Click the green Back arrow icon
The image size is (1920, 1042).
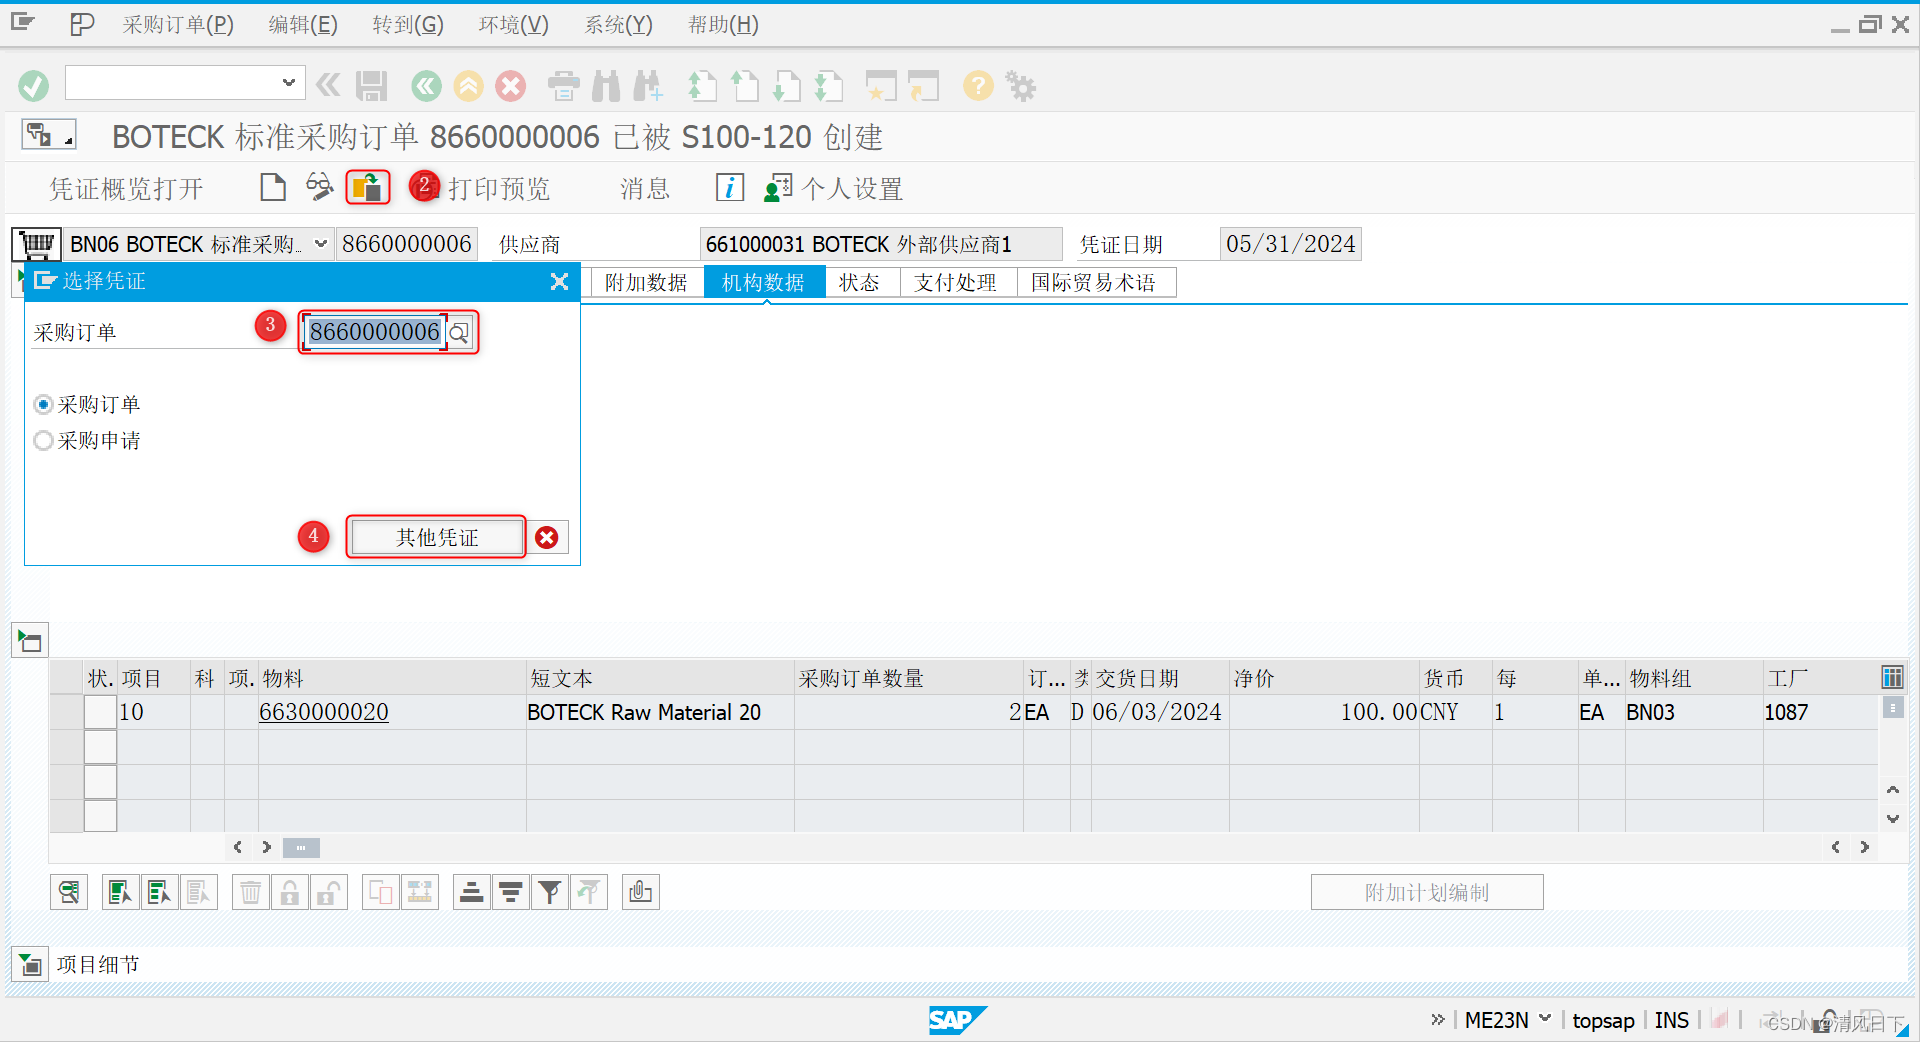(426, 86)
